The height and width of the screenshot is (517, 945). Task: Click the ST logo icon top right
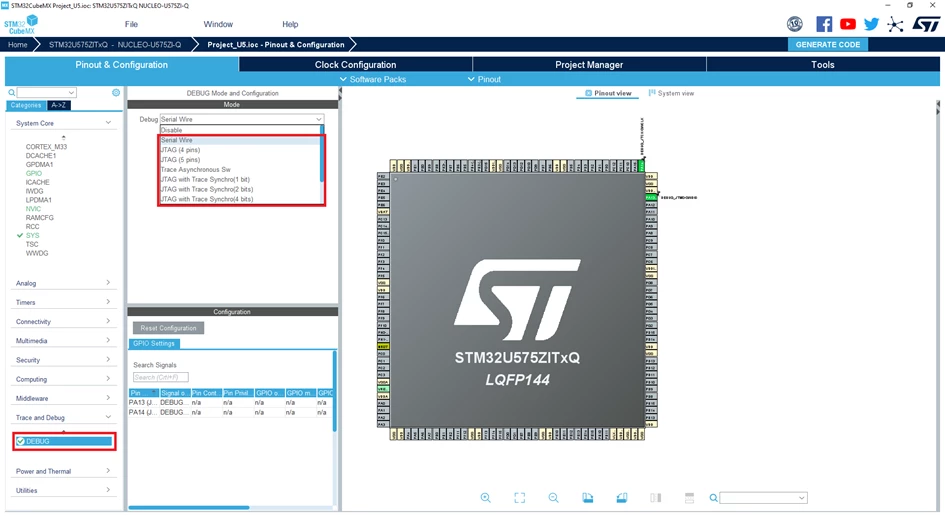click(926, 24)
